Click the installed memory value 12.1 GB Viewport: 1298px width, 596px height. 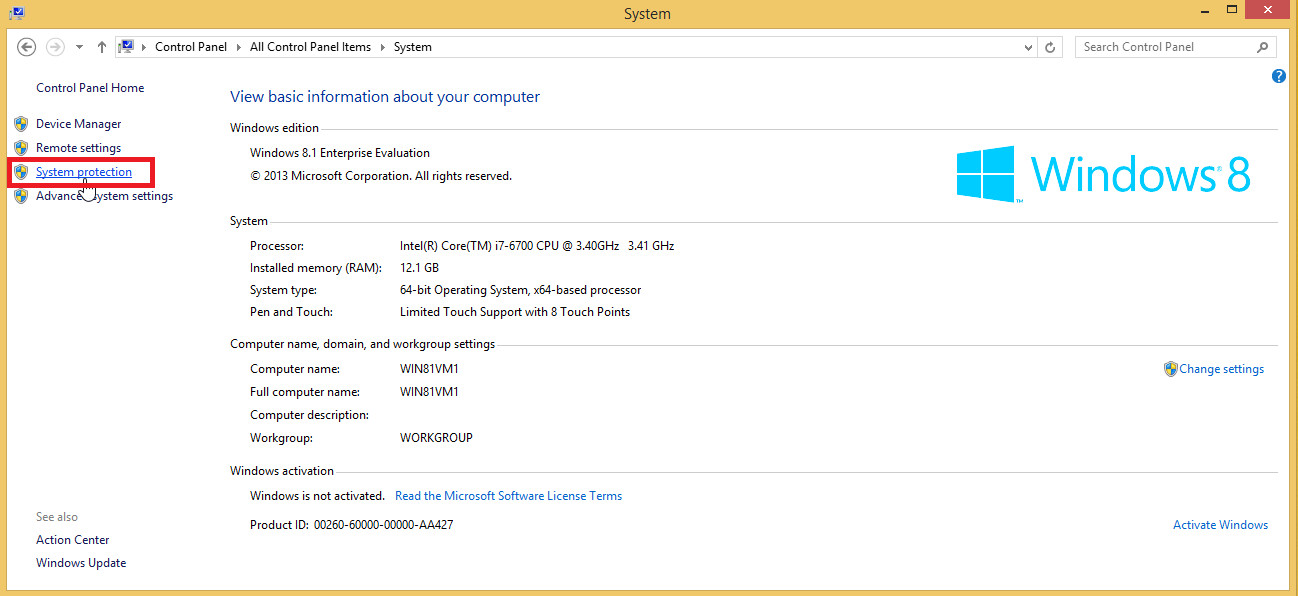(x=419, y=268)
